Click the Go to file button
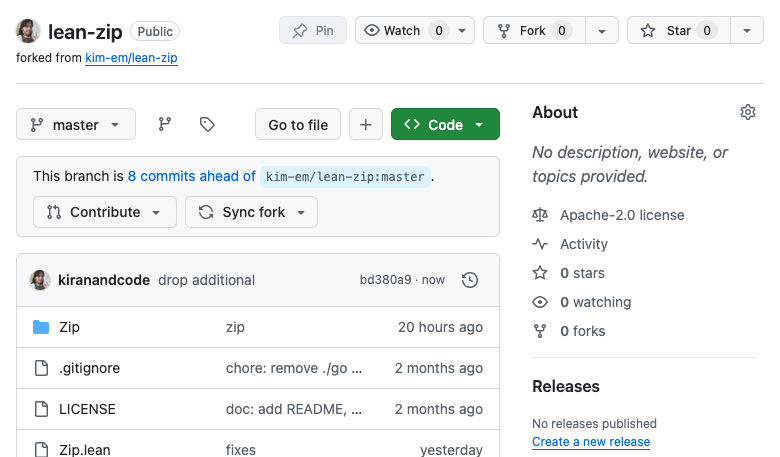The width and height of the screenshot is (780, 457). click(x=298, y=125)
